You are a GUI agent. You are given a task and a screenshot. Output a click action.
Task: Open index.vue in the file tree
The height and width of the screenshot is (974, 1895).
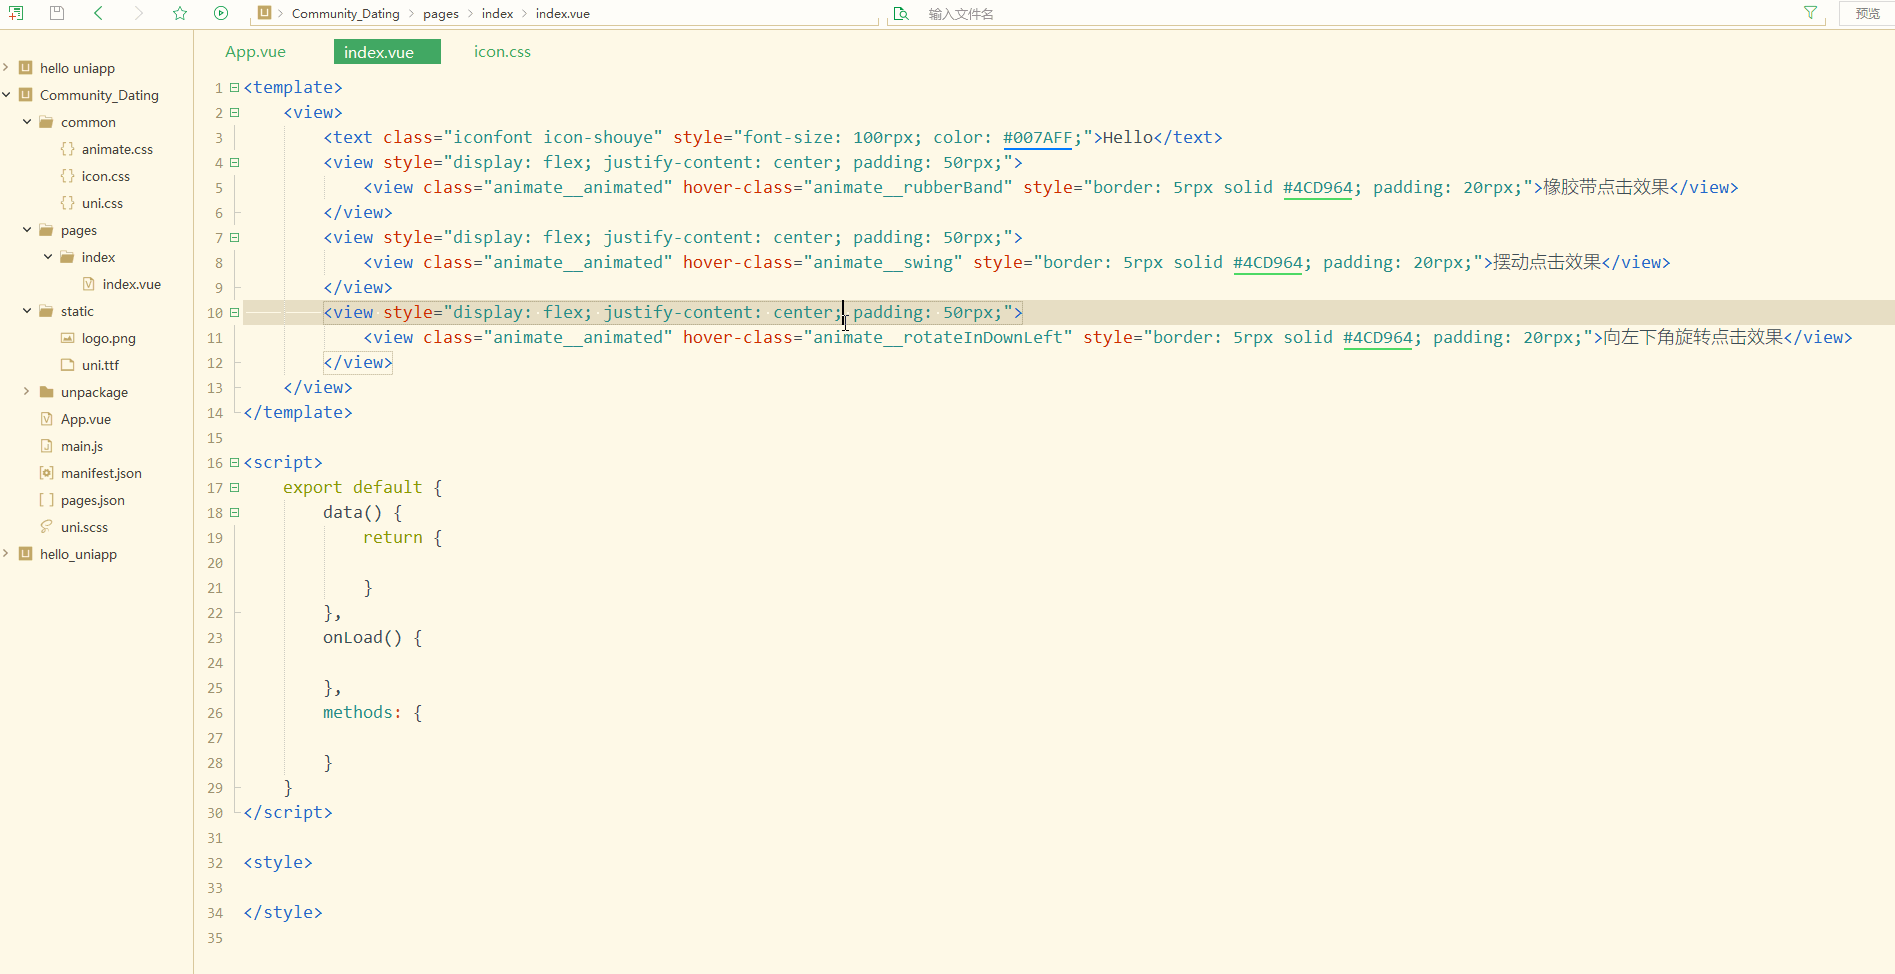(132, 284)
